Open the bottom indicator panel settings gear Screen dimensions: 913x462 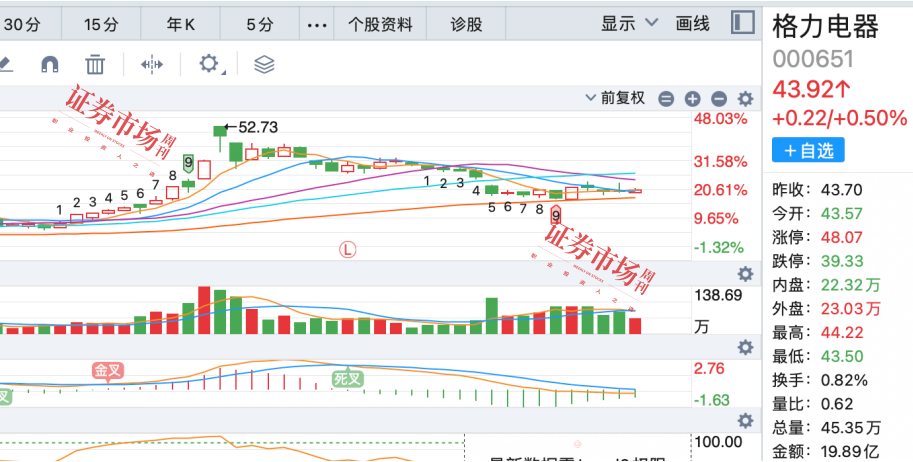pos(745,421)
